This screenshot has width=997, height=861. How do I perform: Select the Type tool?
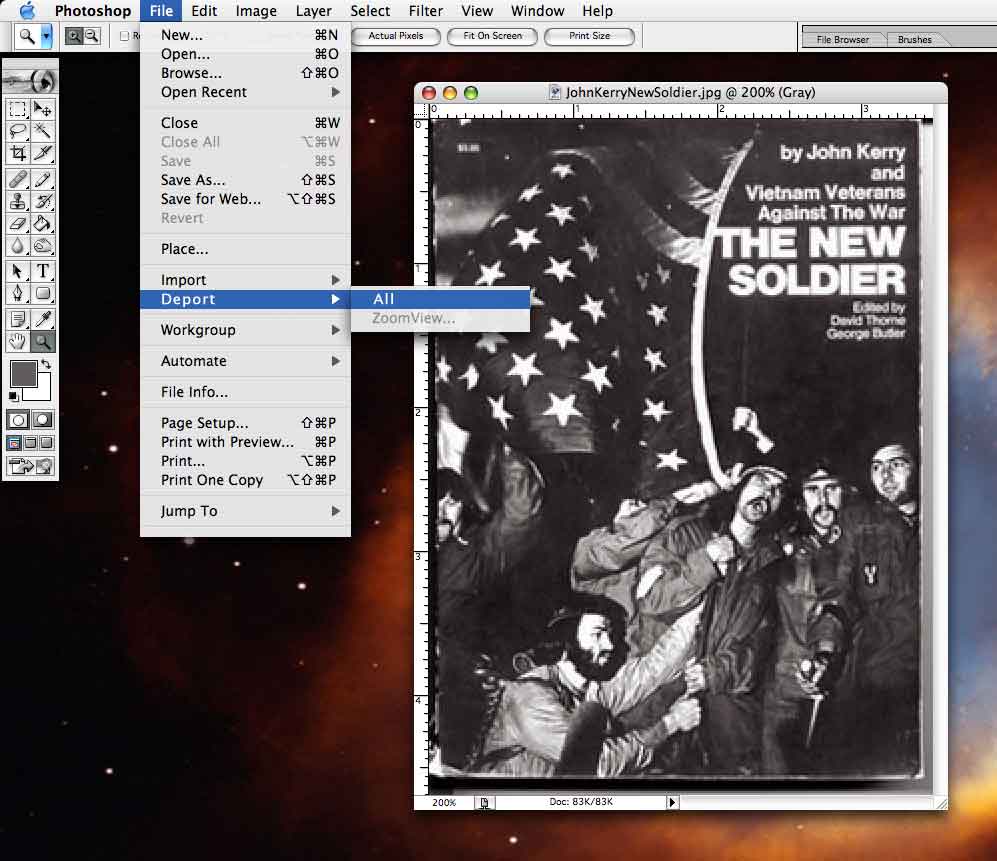[43, 272]
